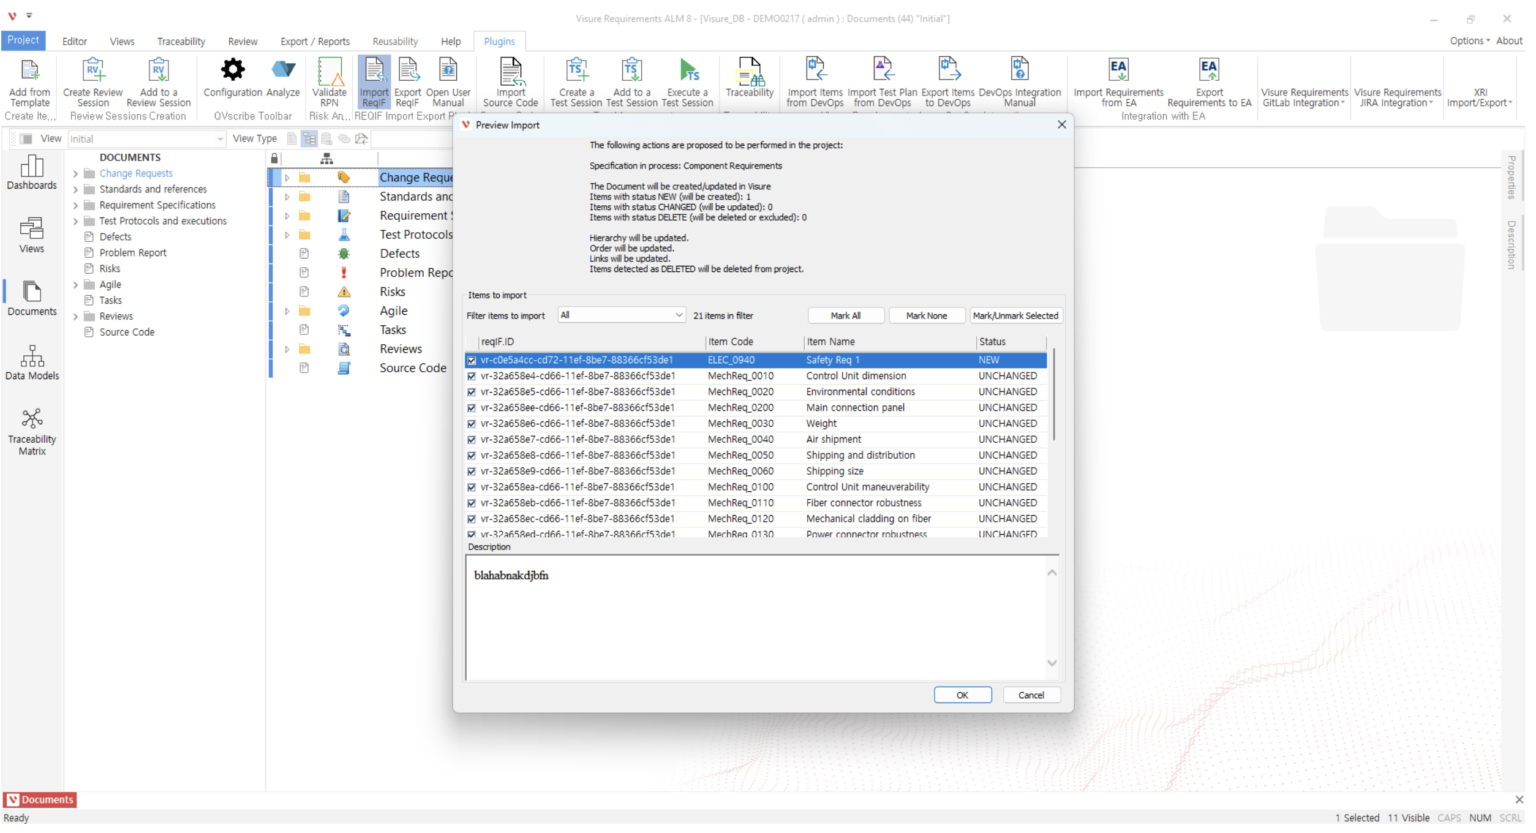Click Add to a Test Session icon
Viewport: 1536px width, 833px height.
[x=632, y=83]
